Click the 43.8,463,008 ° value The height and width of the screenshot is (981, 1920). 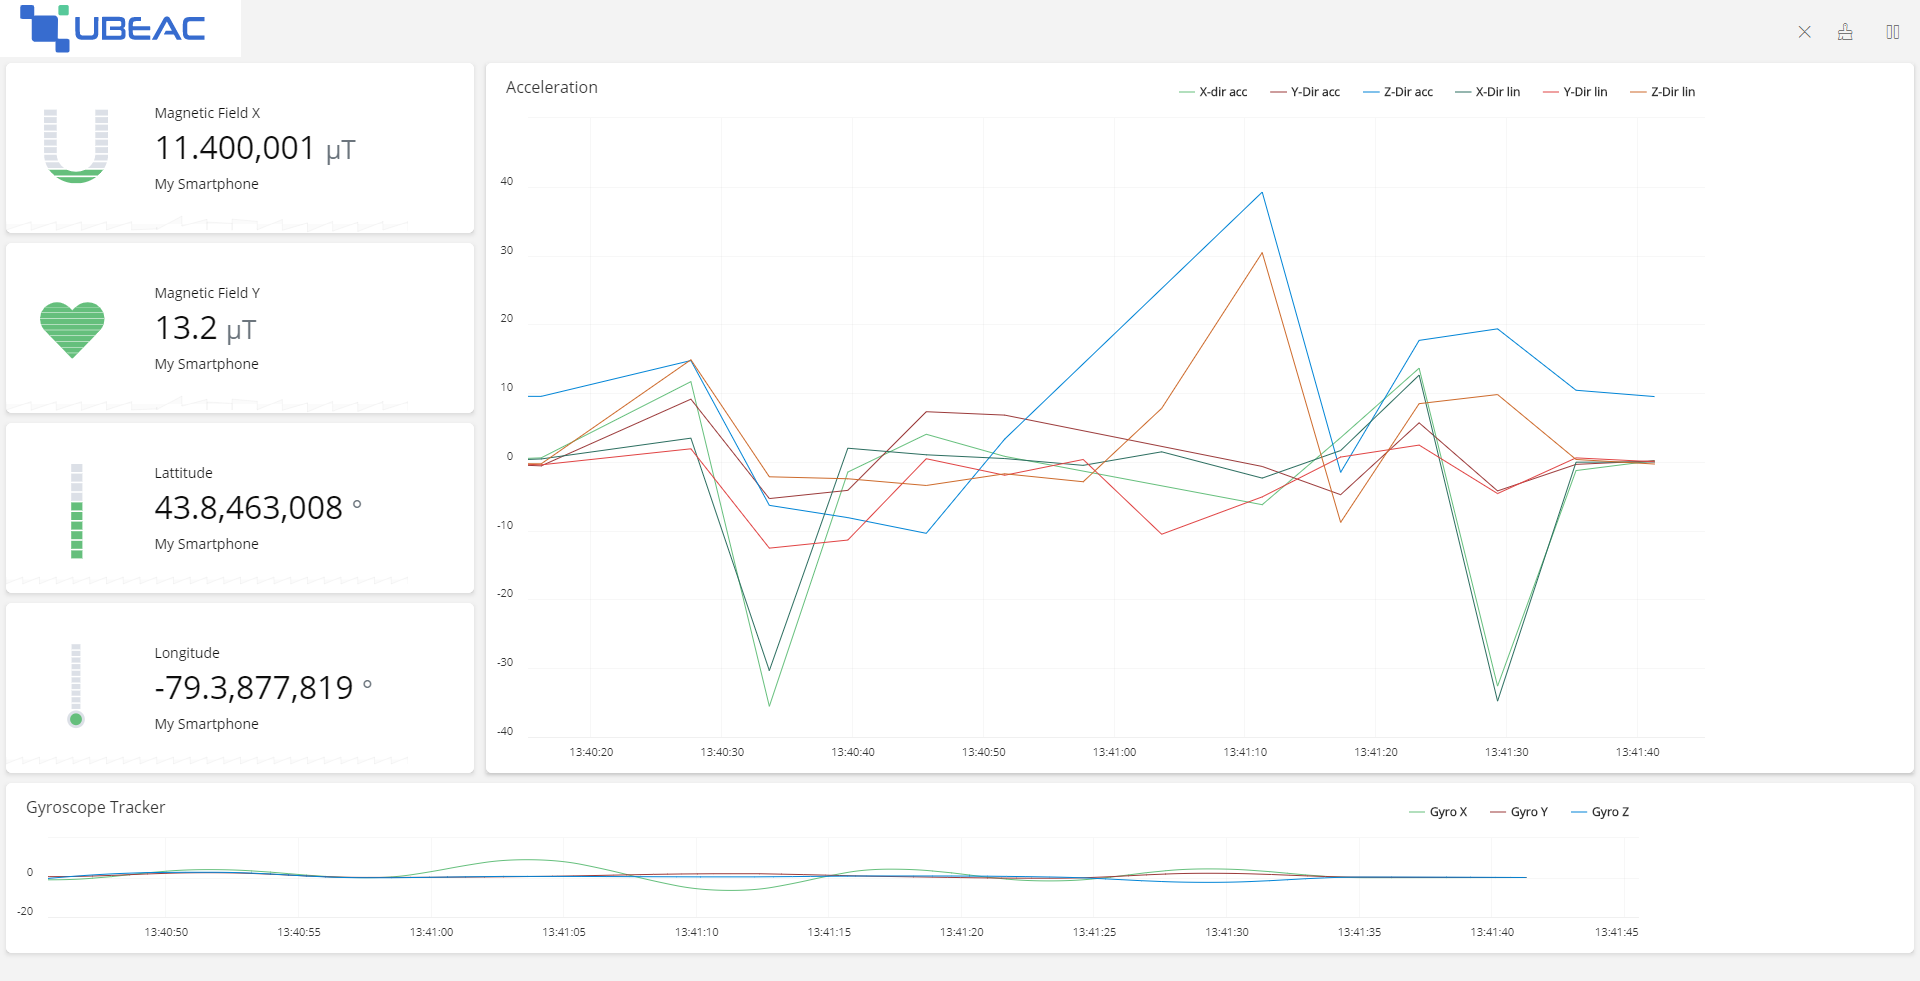tap(258, 508)
